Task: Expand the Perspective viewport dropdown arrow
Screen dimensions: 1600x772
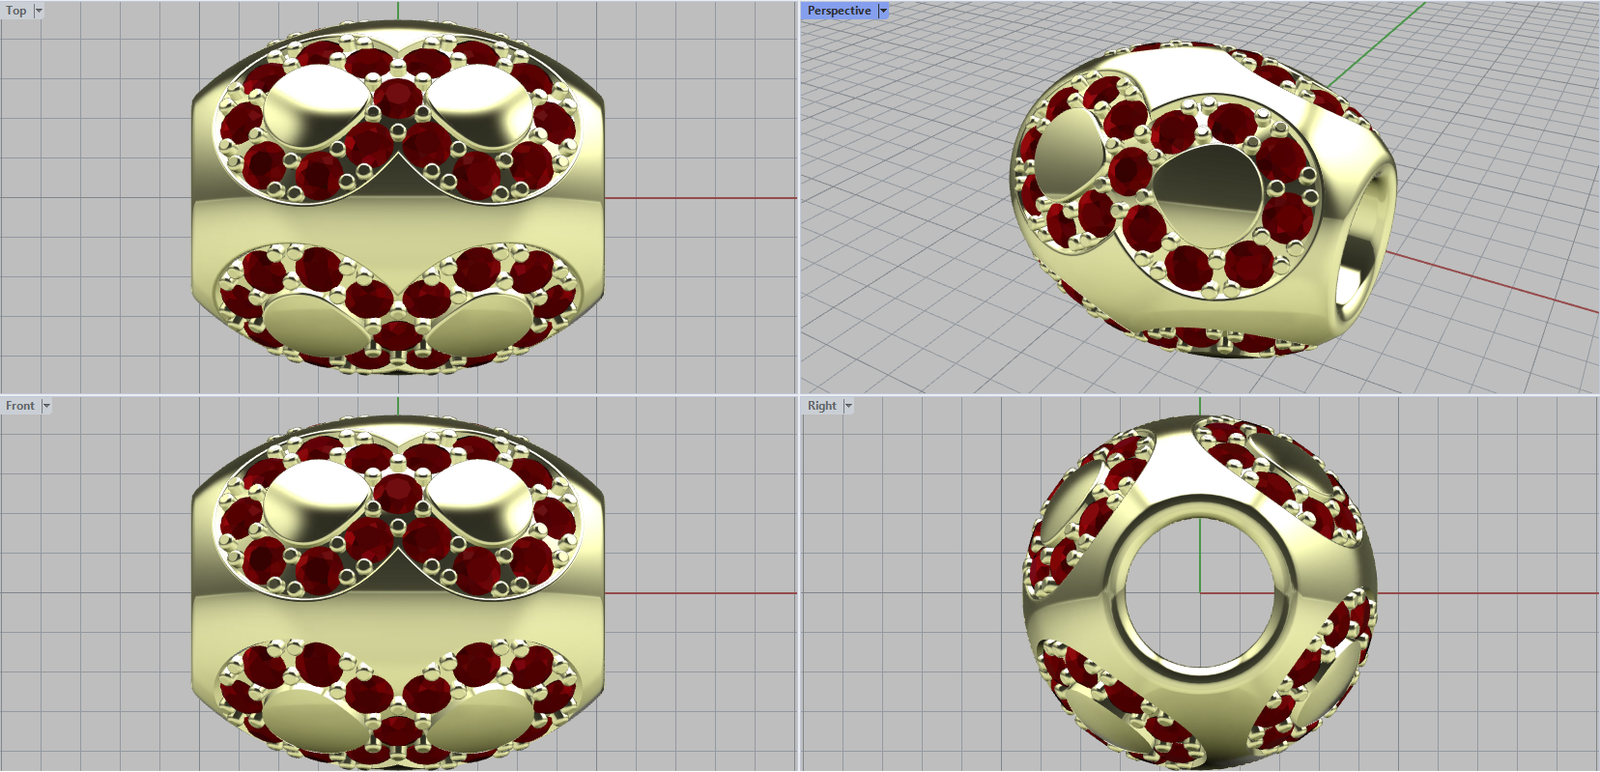Action: coord(883,11)
